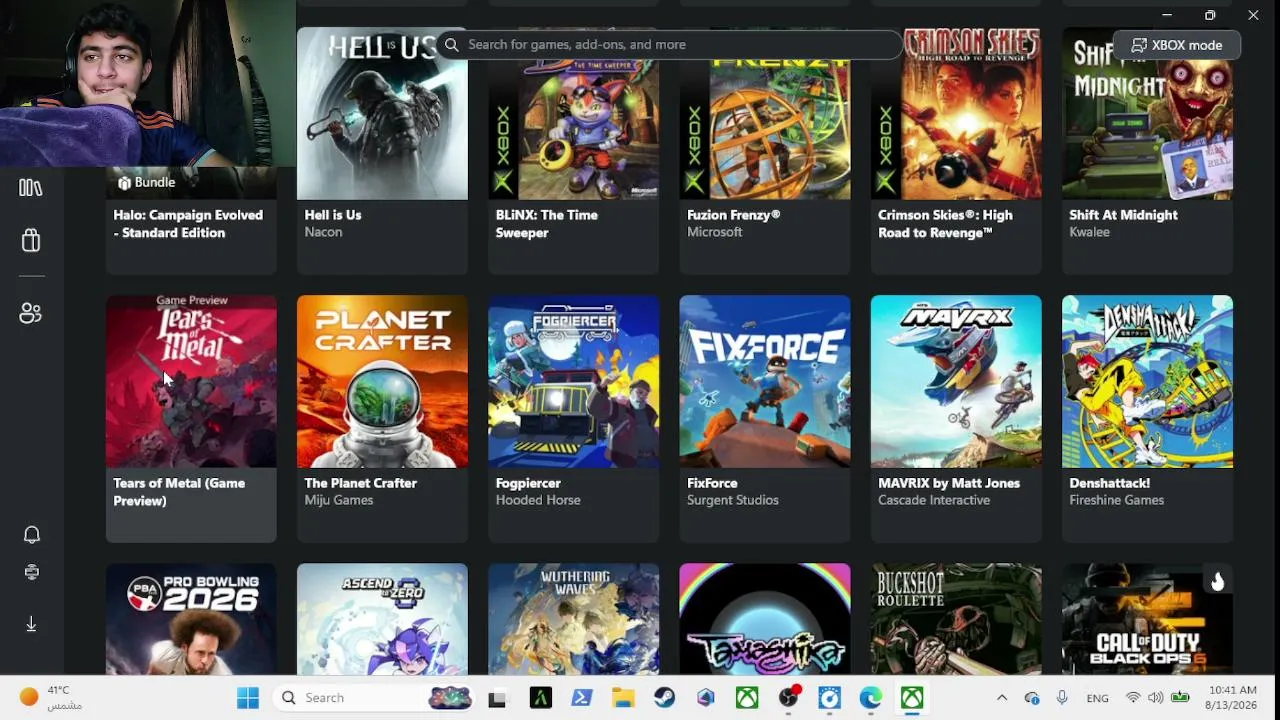This screenshot has height=720, width=1280.
Task: Open File Explorer from the taskbar
Action: point(623,698)
